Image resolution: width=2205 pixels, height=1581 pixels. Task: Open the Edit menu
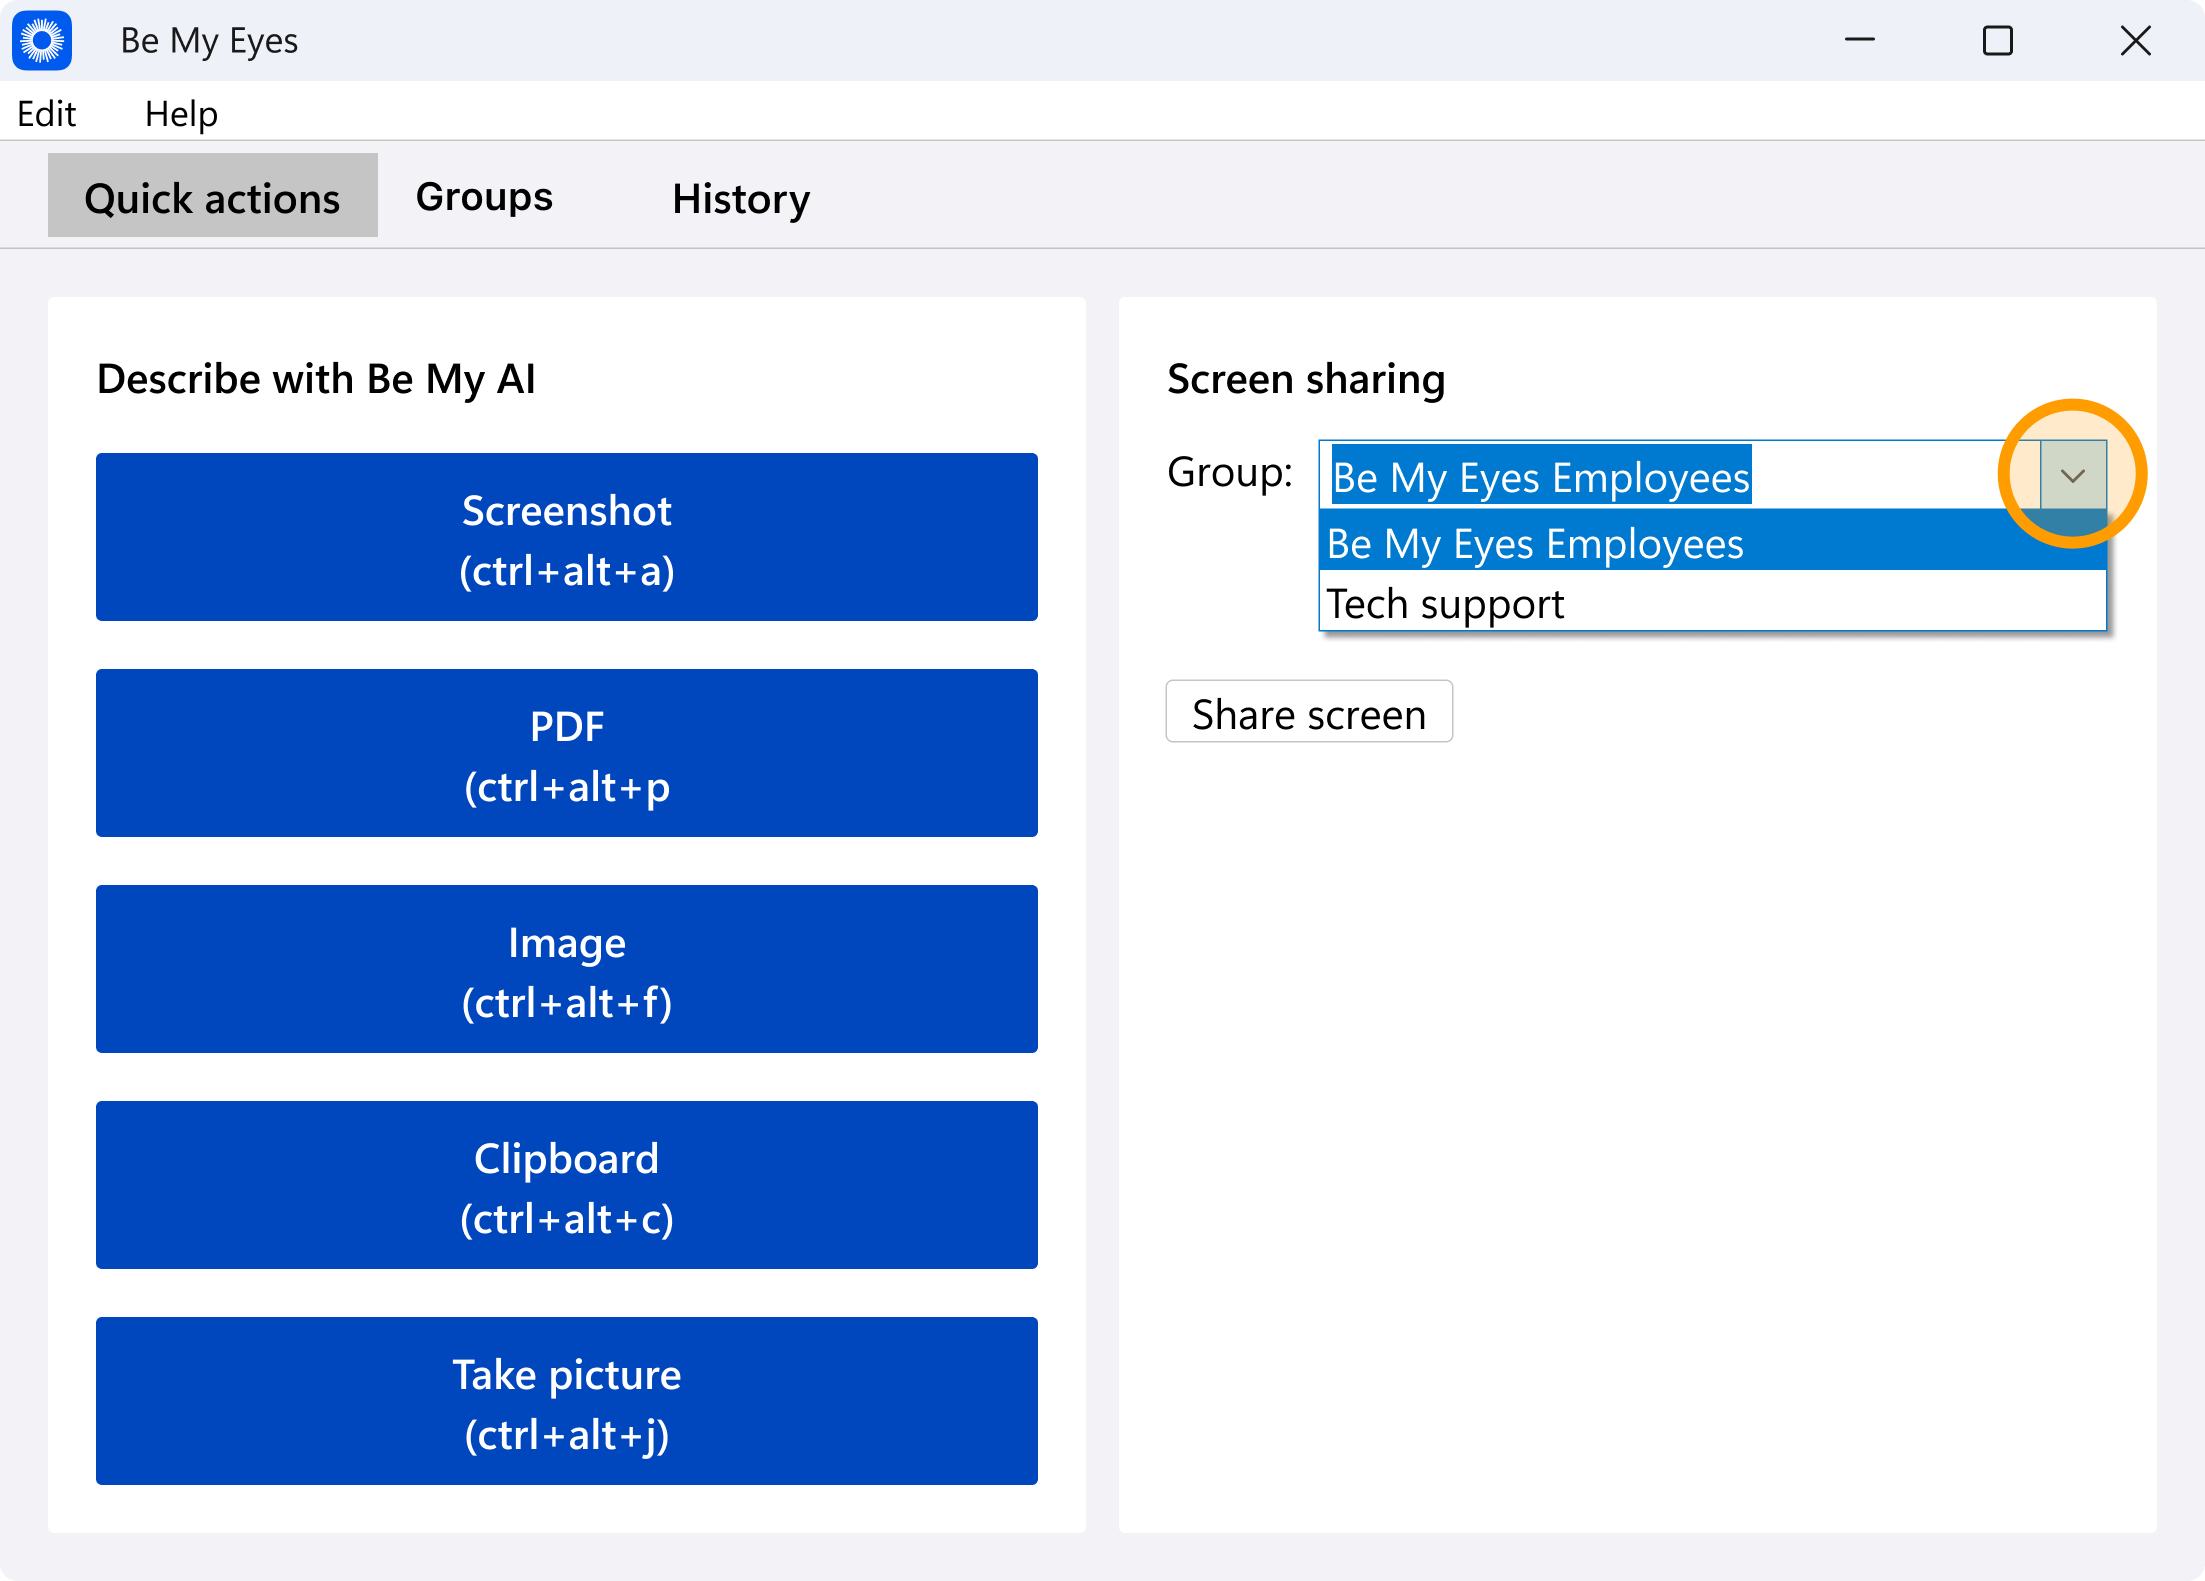click(x=47, y=114)
